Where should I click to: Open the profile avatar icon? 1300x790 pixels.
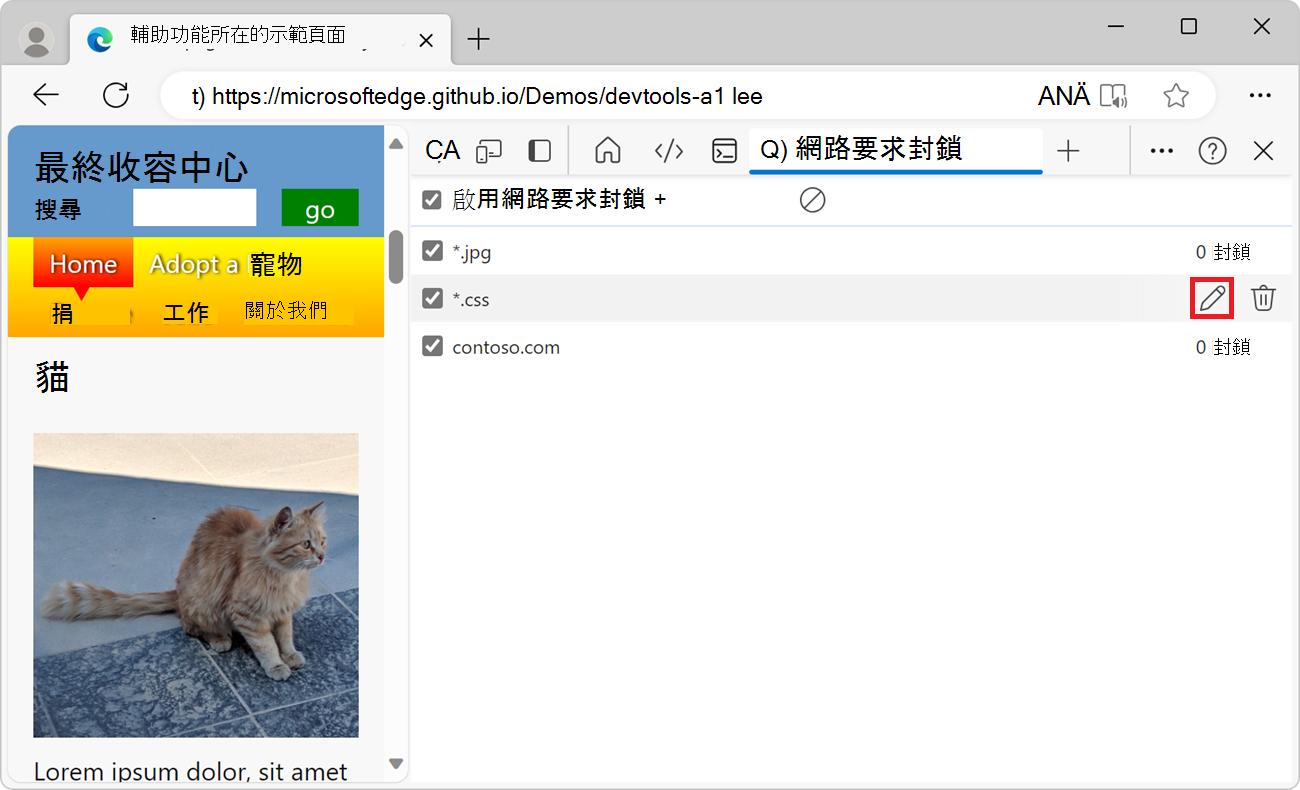click(37, 39)
